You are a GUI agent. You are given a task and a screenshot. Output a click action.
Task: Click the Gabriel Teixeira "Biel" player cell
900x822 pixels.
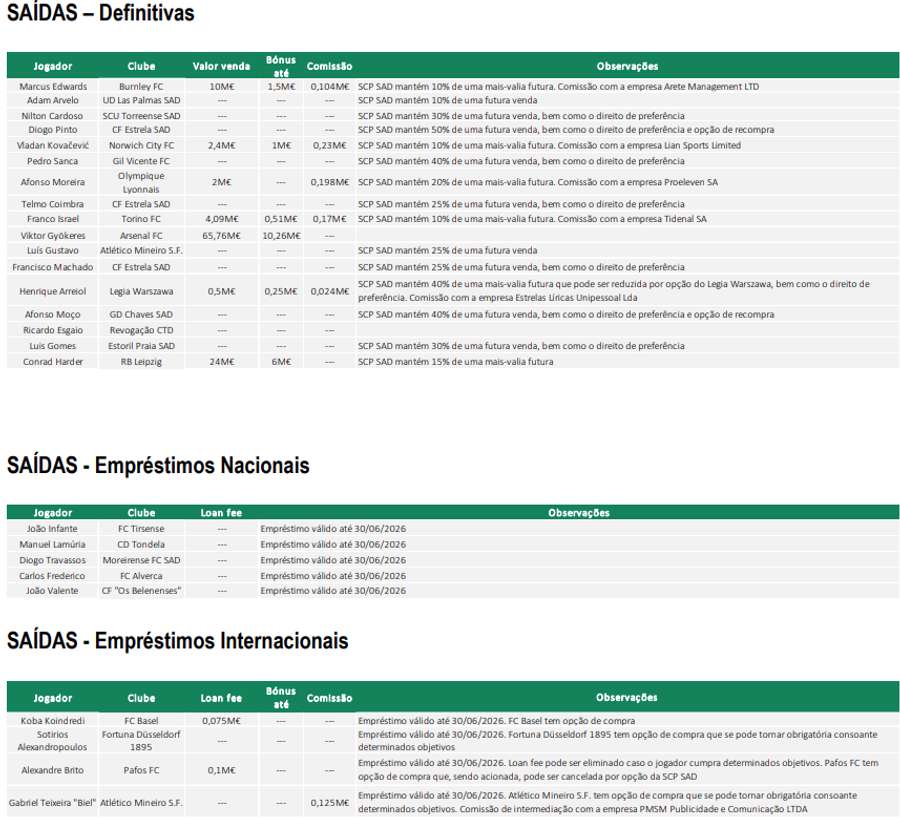tap(53, 802)
